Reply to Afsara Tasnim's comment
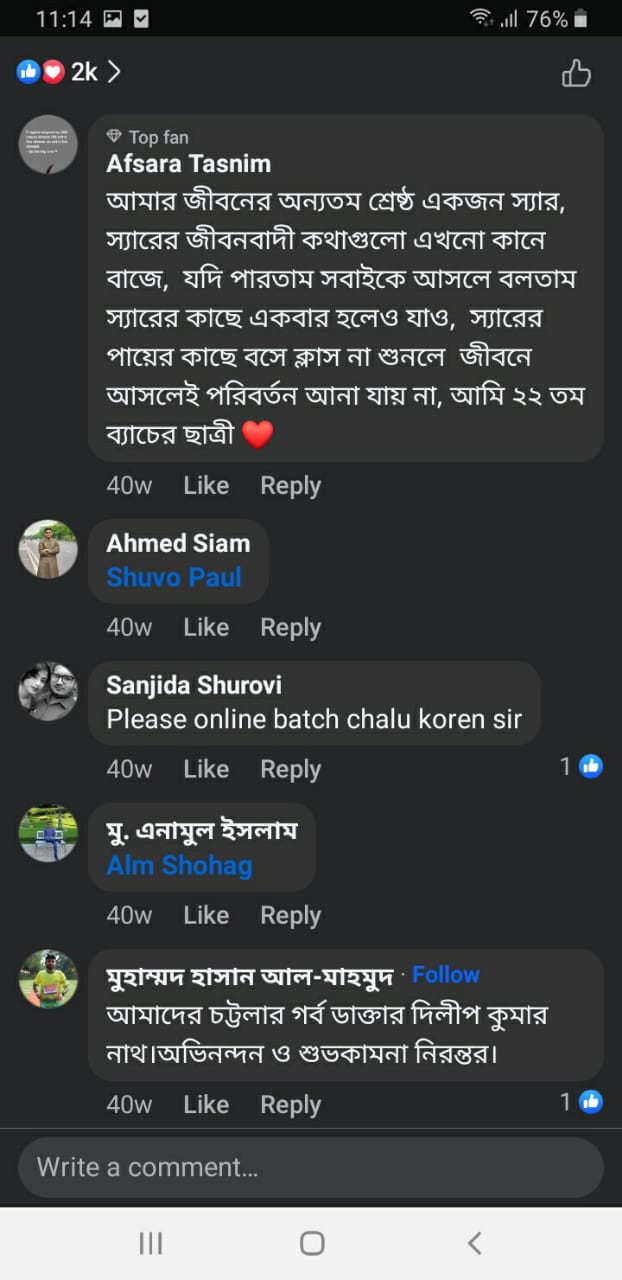This screenshot has width=622, height=1280. (290, 486)
